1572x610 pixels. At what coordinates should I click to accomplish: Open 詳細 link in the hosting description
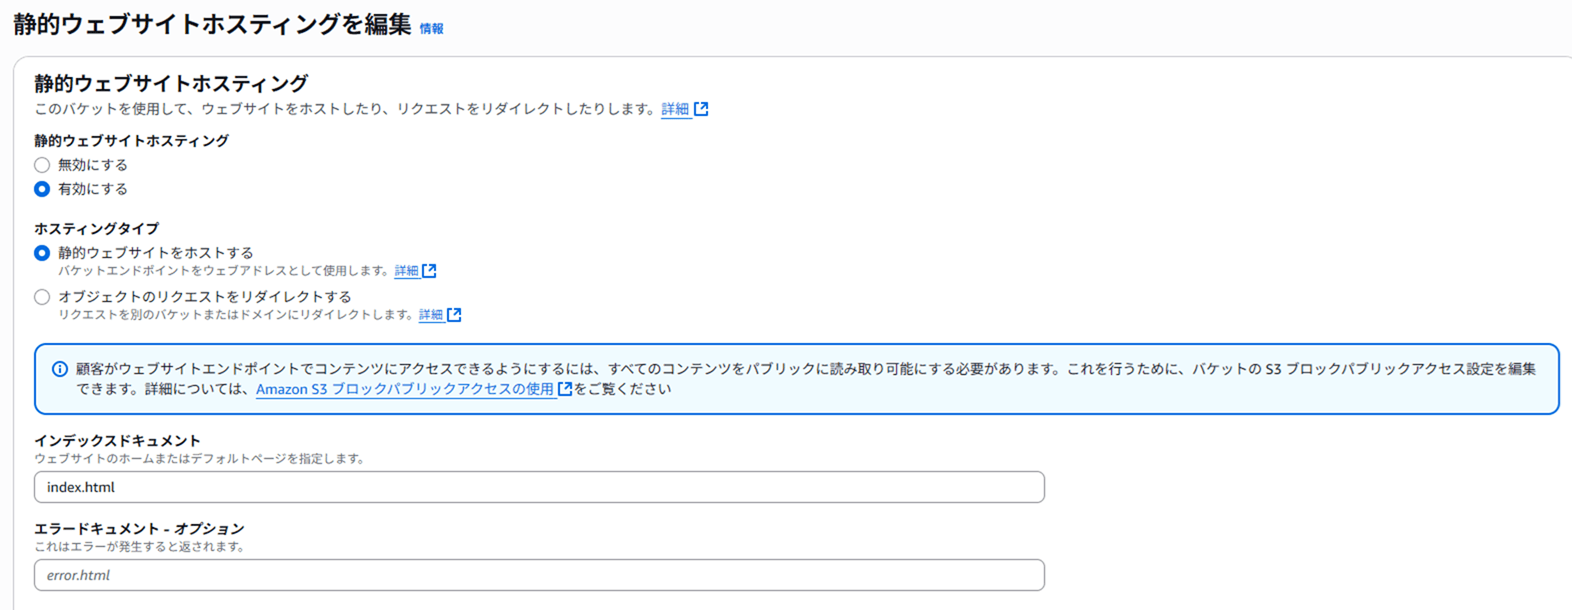click(x=675, y=109)
